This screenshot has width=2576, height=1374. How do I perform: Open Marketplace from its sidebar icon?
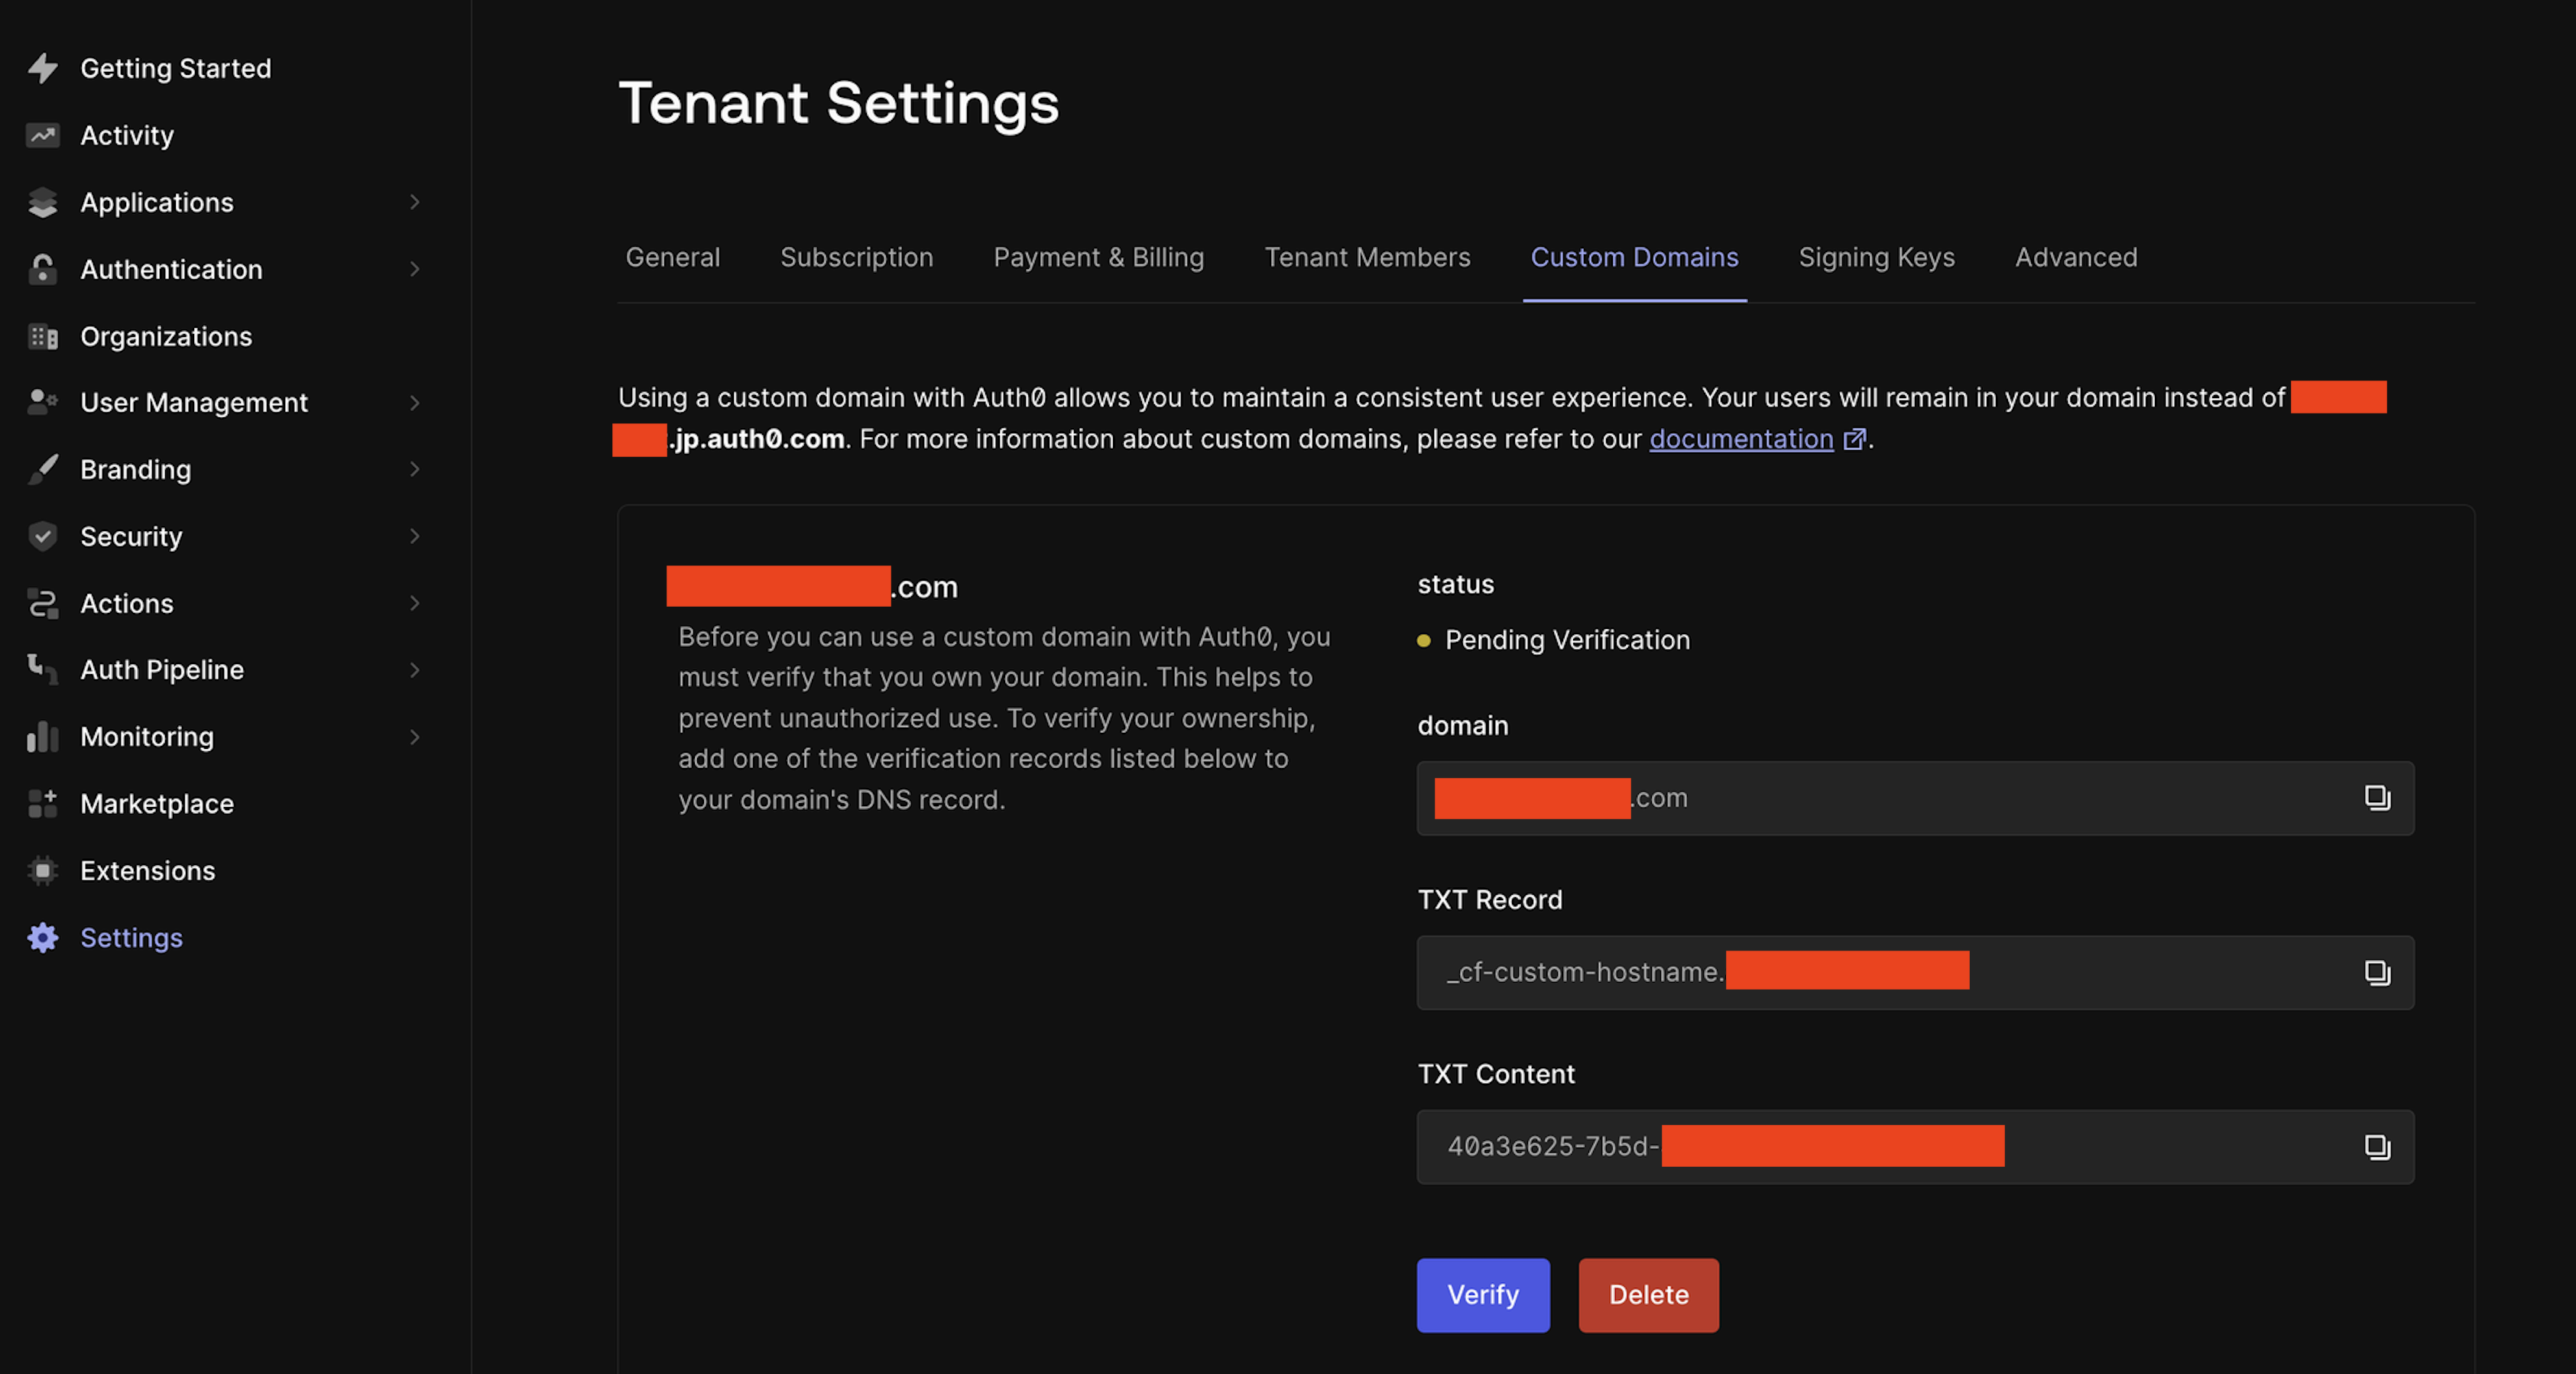(42, 803)
